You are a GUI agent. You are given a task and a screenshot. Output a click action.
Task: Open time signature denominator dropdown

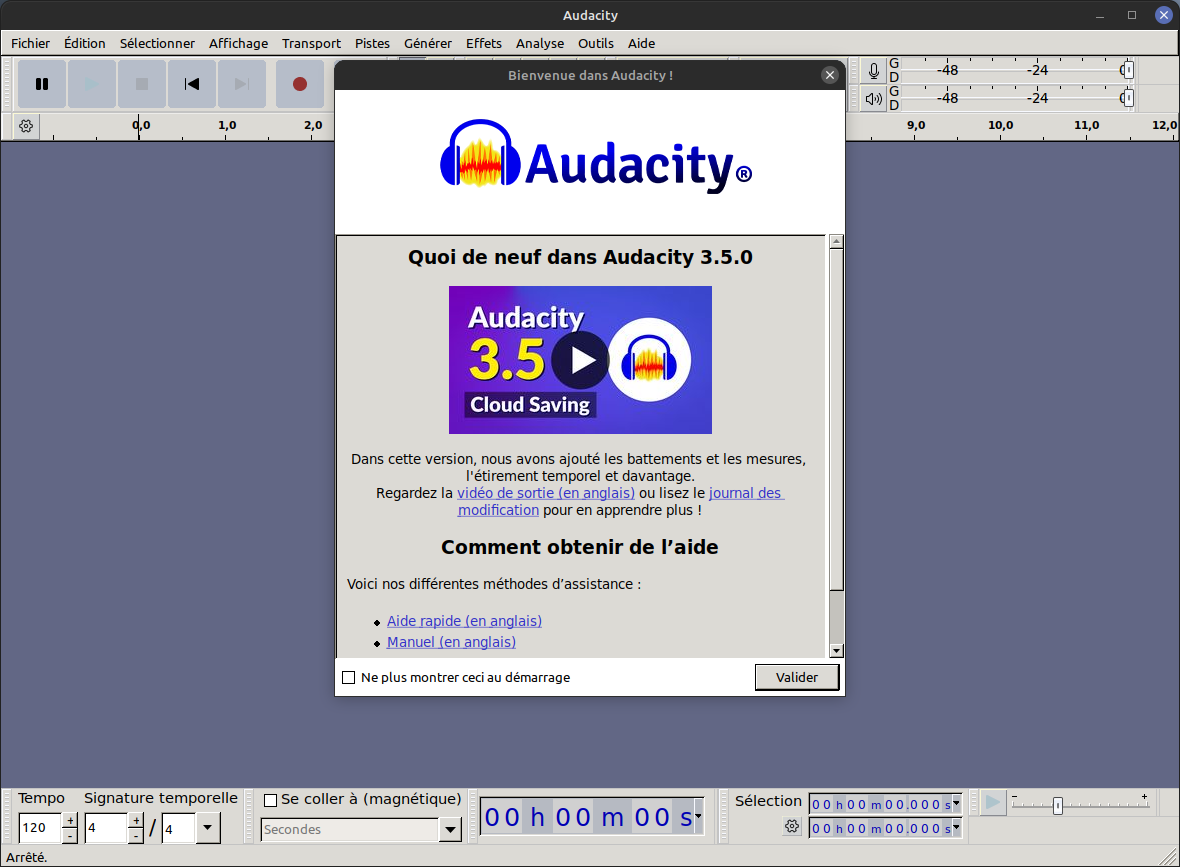208,828
